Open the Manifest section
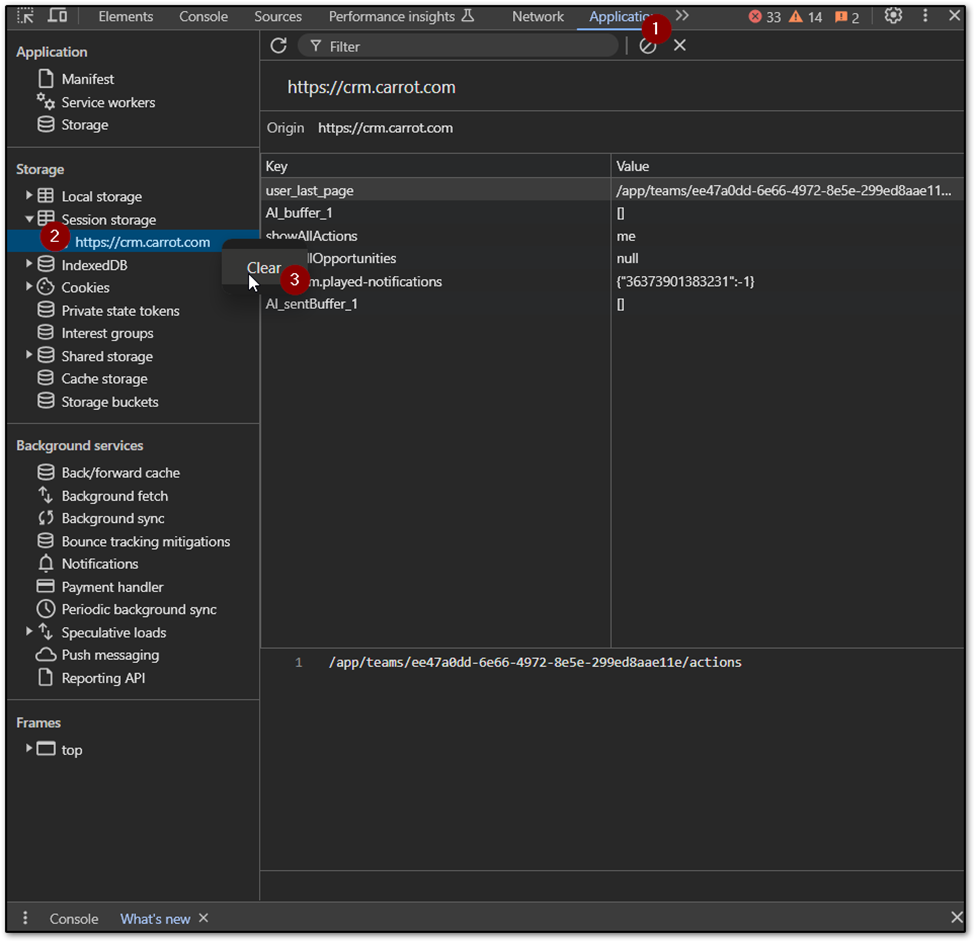 click(88, 79)
